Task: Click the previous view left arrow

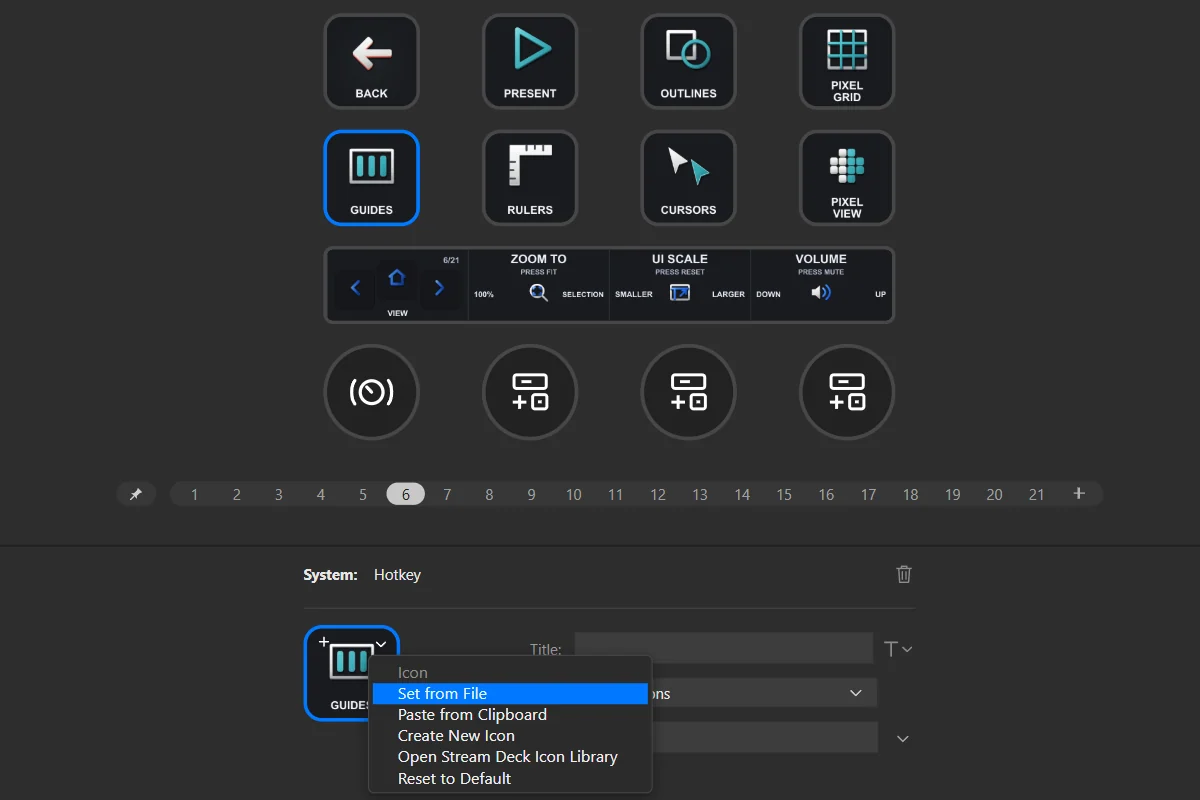Action: coord(355,289)
